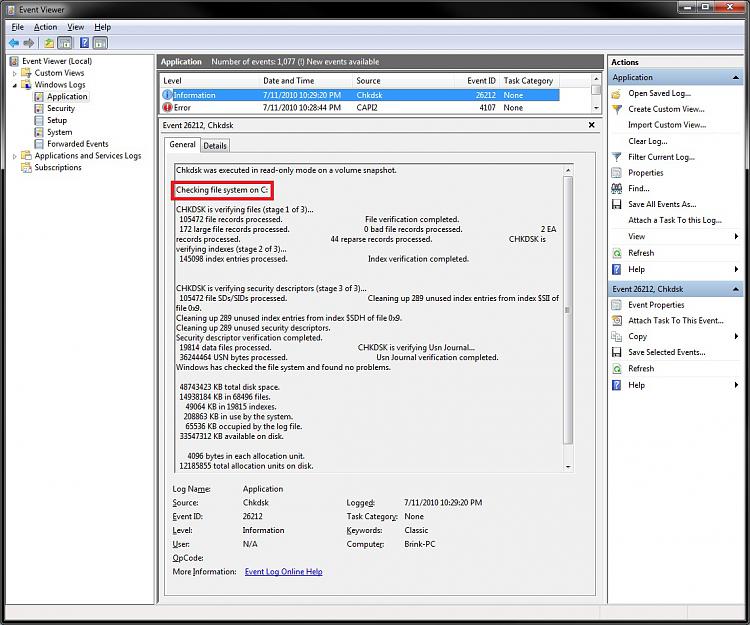Click Clear Log action
The height and width of the screenshot is (625, 750).
click(x=648, y=141)
